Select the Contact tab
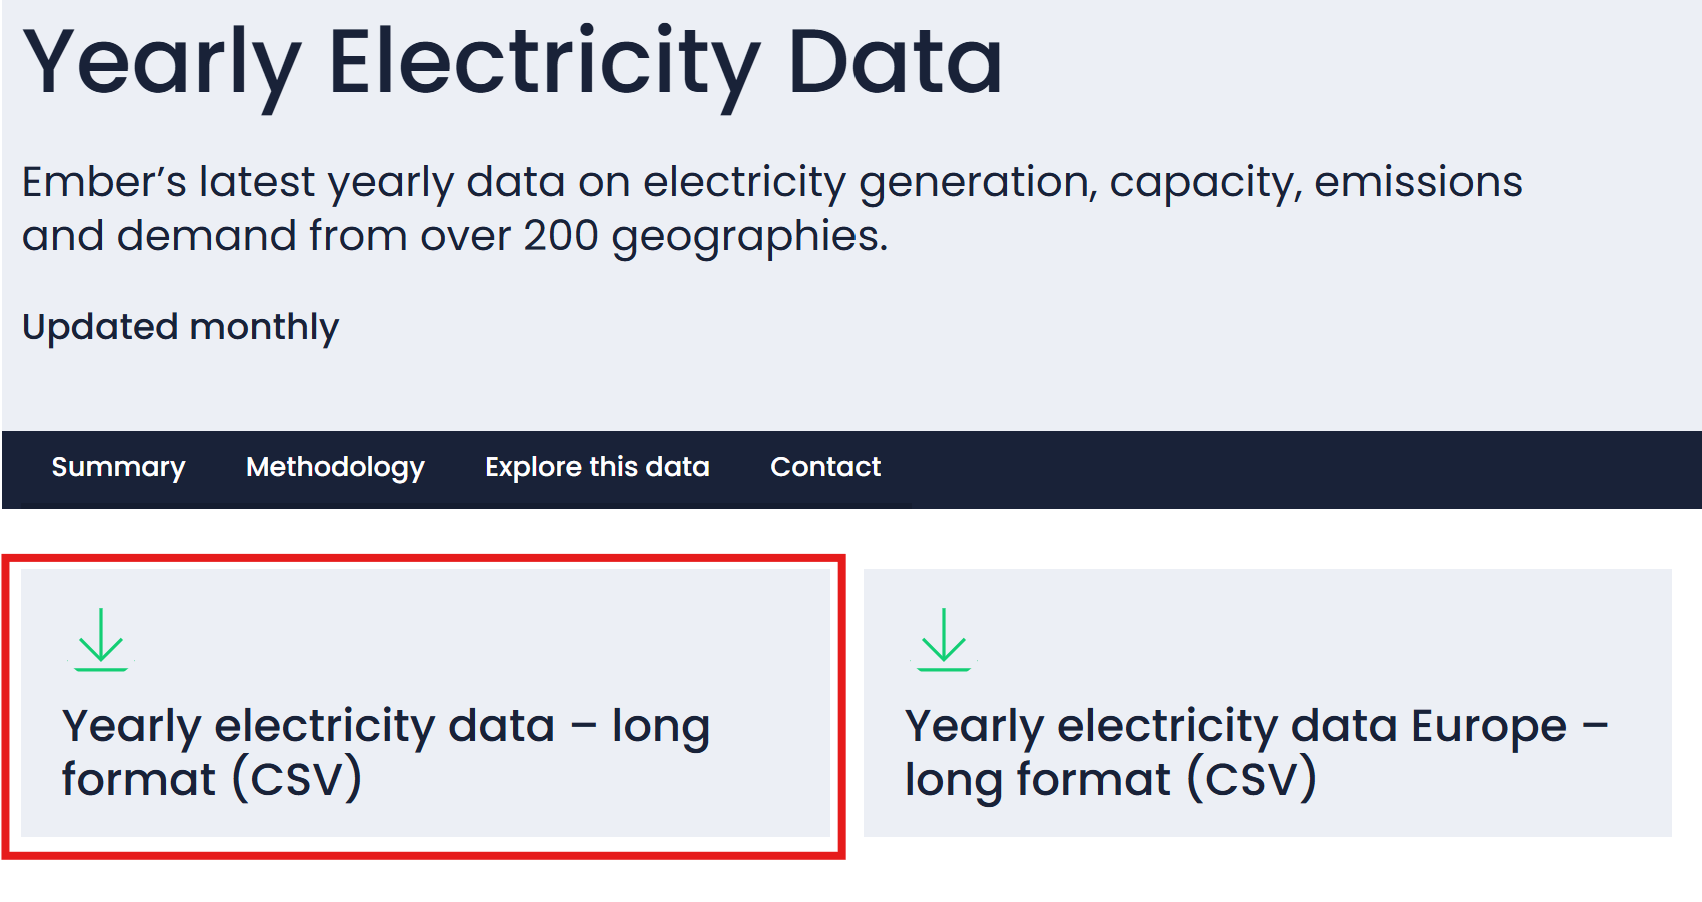Image resolution: width=1702 pixels, height=902 pixels. (x=825, y=467)
